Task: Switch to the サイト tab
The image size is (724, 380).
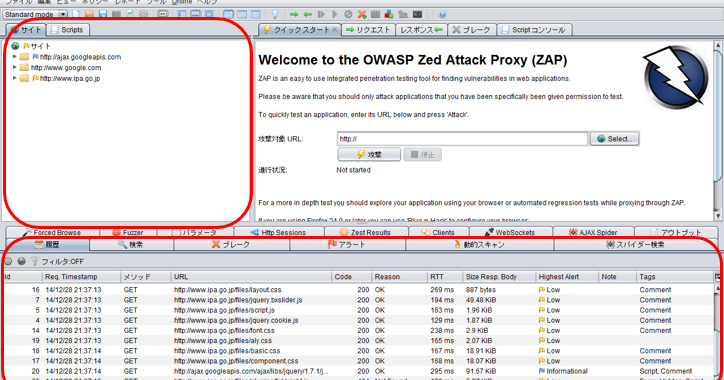Action: point(26,30)
